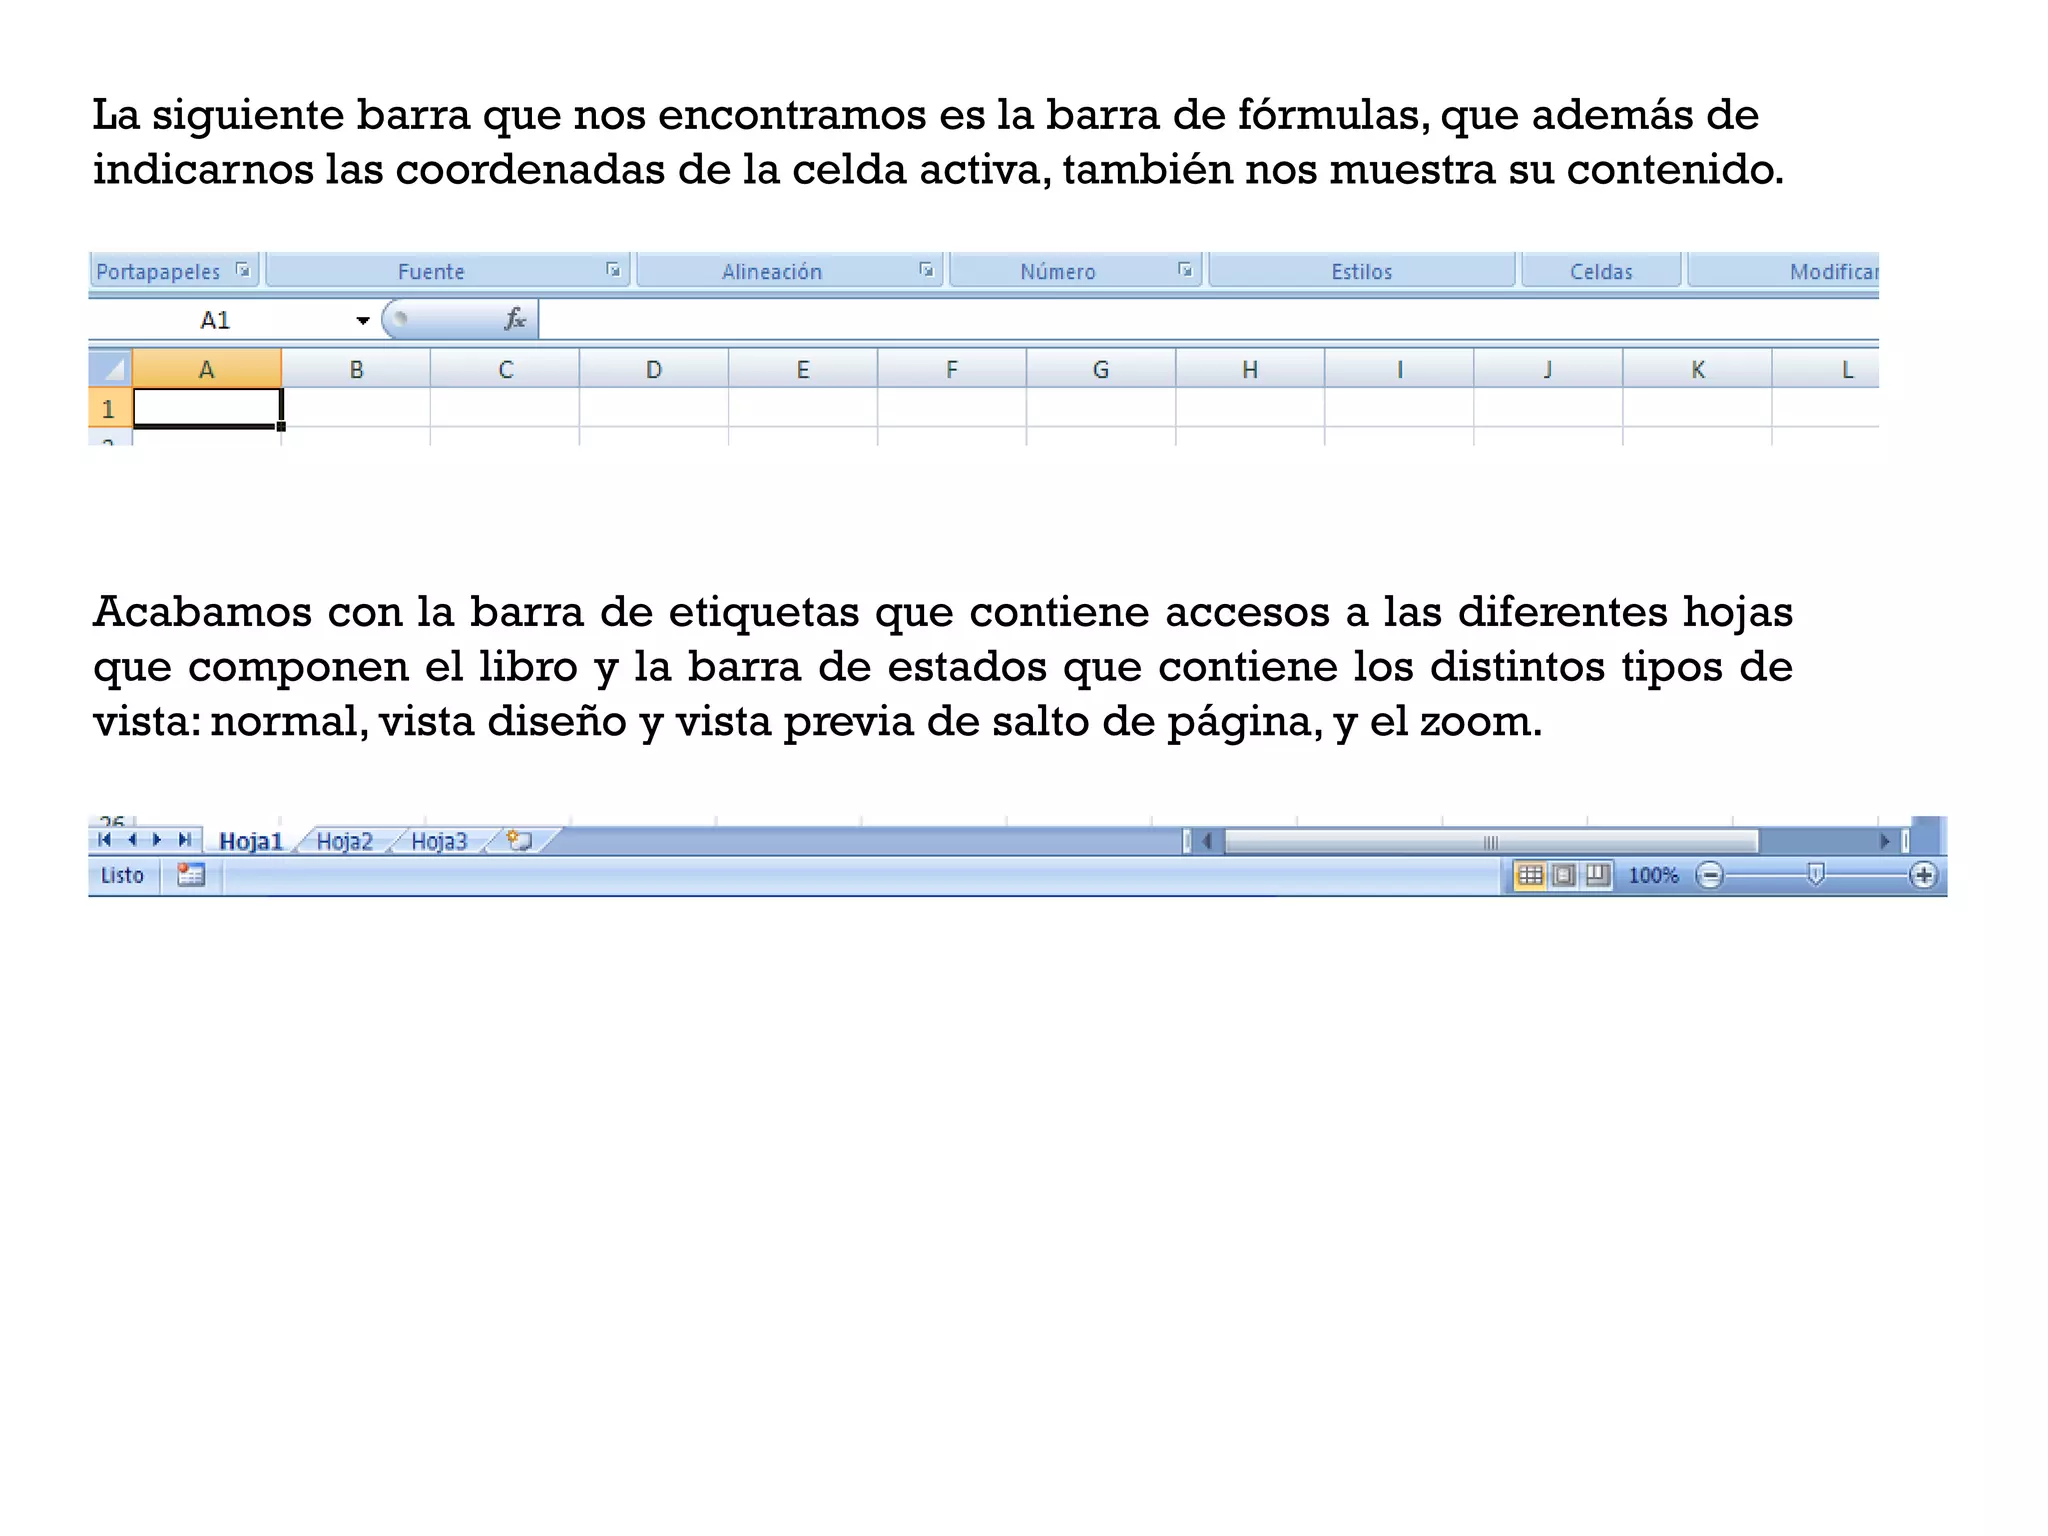Go to previous sheet navigation arrow

pyautogui.click(x=131, y=840)
